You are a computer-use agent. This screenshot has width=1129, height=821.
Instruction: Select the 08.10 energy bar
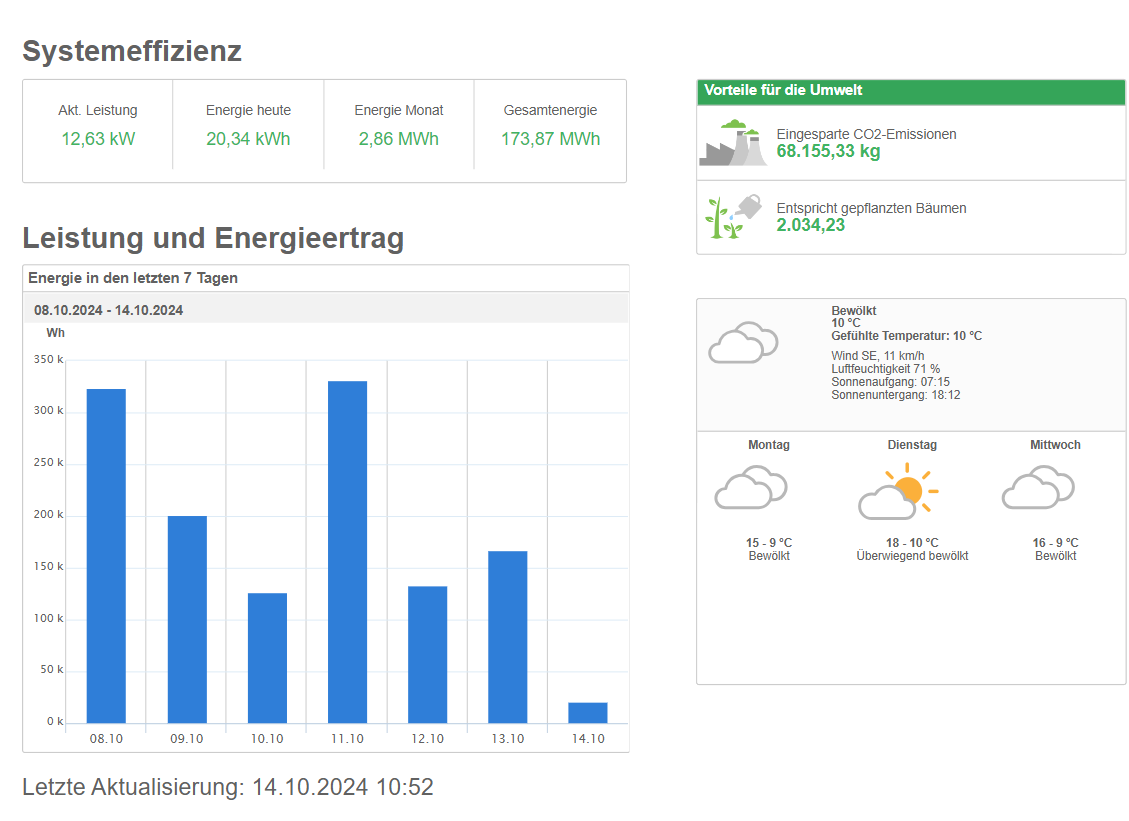click(x=106, y=555)
